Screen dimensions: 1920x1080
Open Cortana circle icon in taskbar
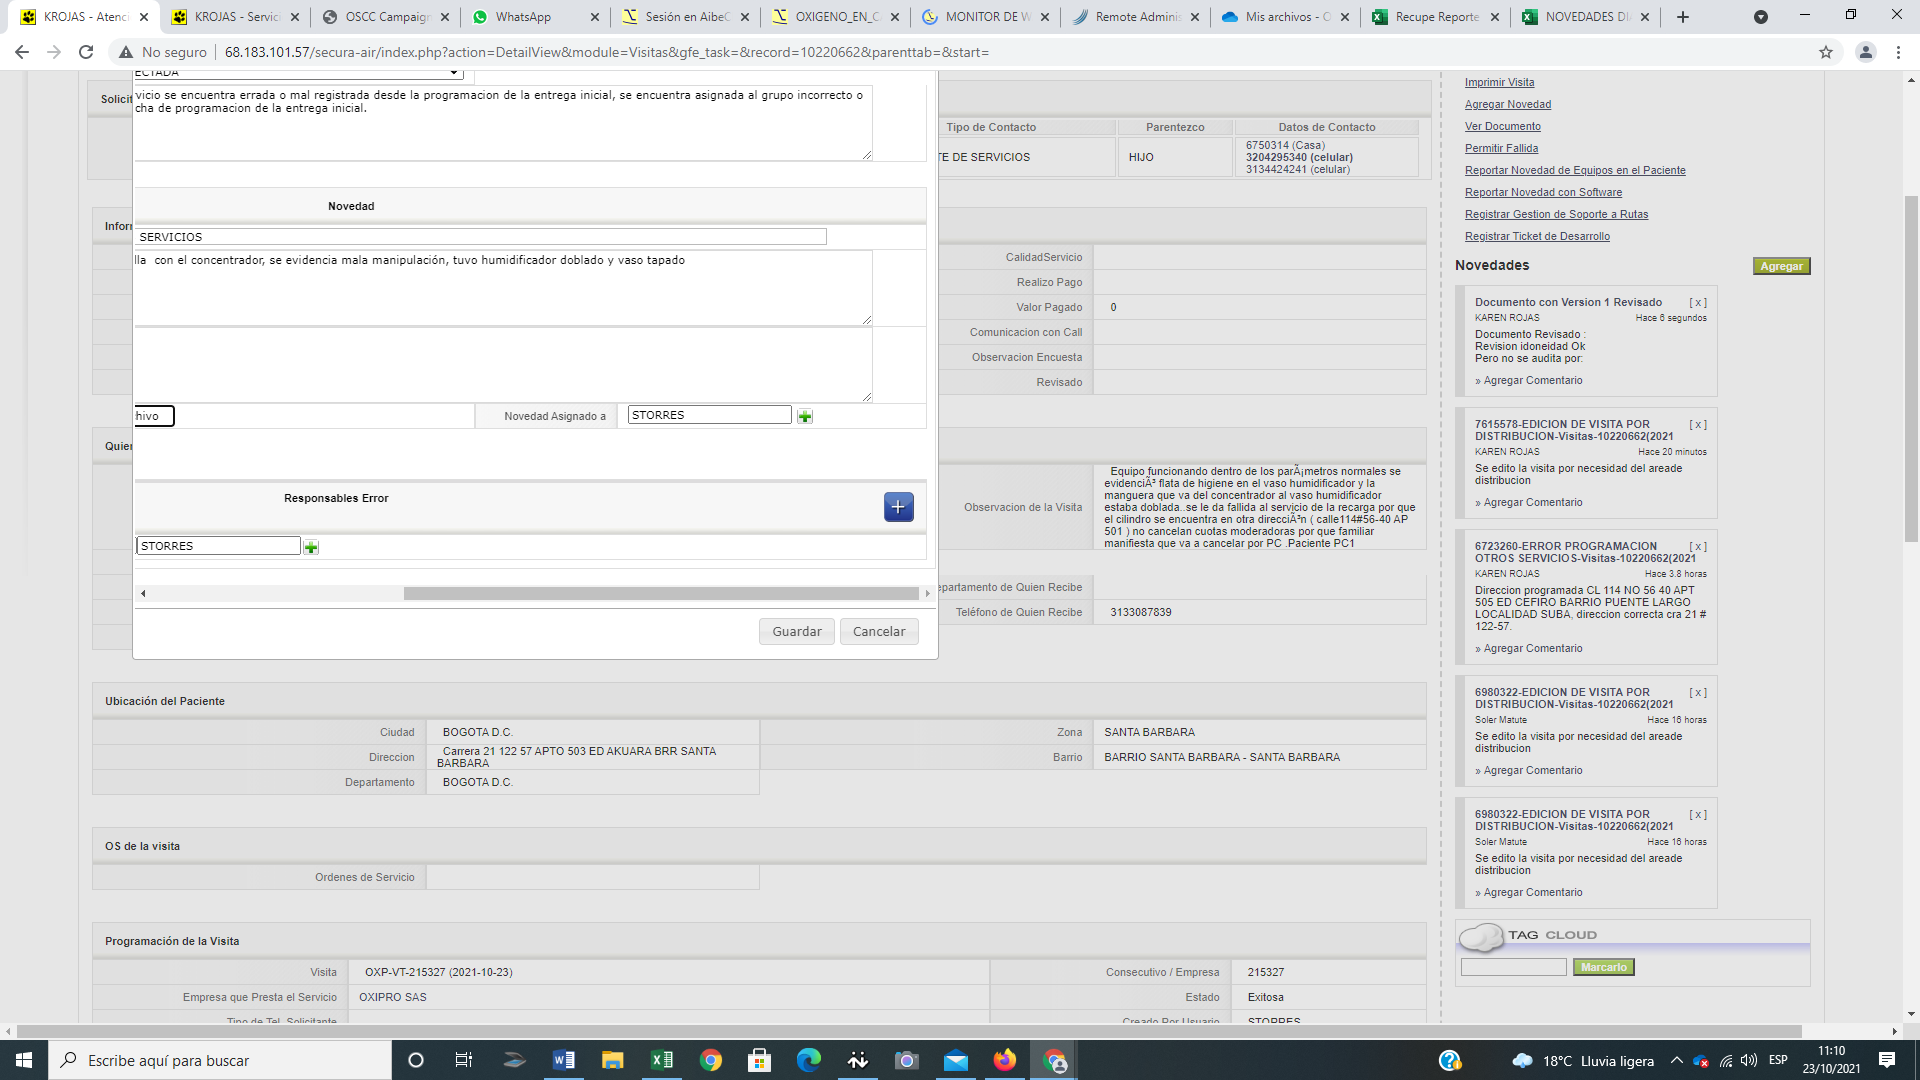[x=416, y=1060]
